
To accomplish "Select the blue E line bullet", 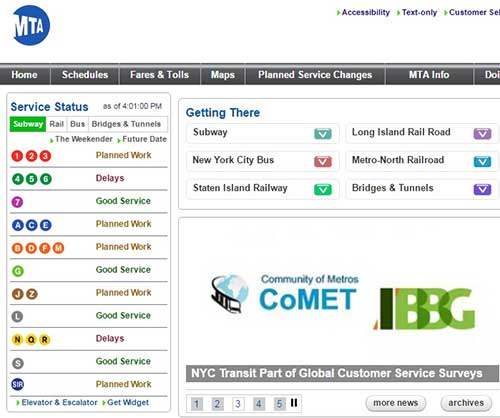I will (x=46, y=225).
